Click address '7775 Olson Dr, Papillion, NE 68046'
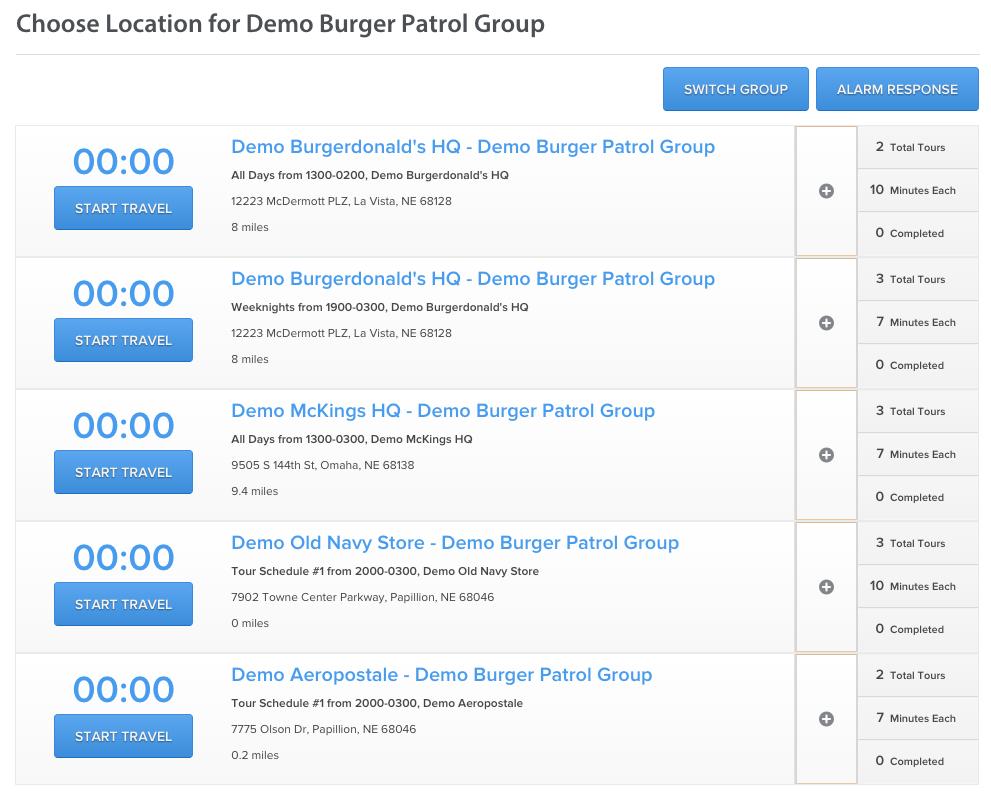Image resolution: width=991 pixels, height=796 pixels. [x=324, y=729]
